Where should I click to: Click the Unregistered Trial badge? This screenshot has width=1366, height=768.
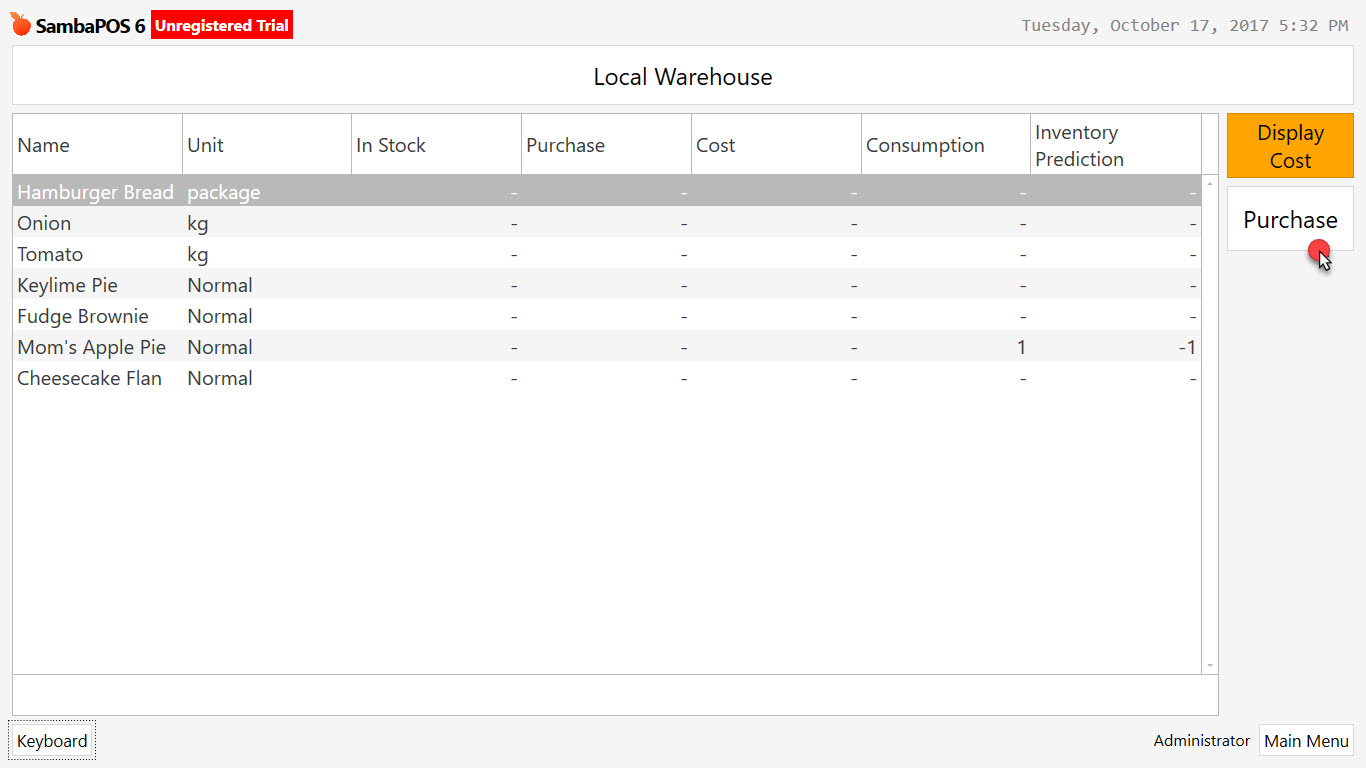click(221, 25)
